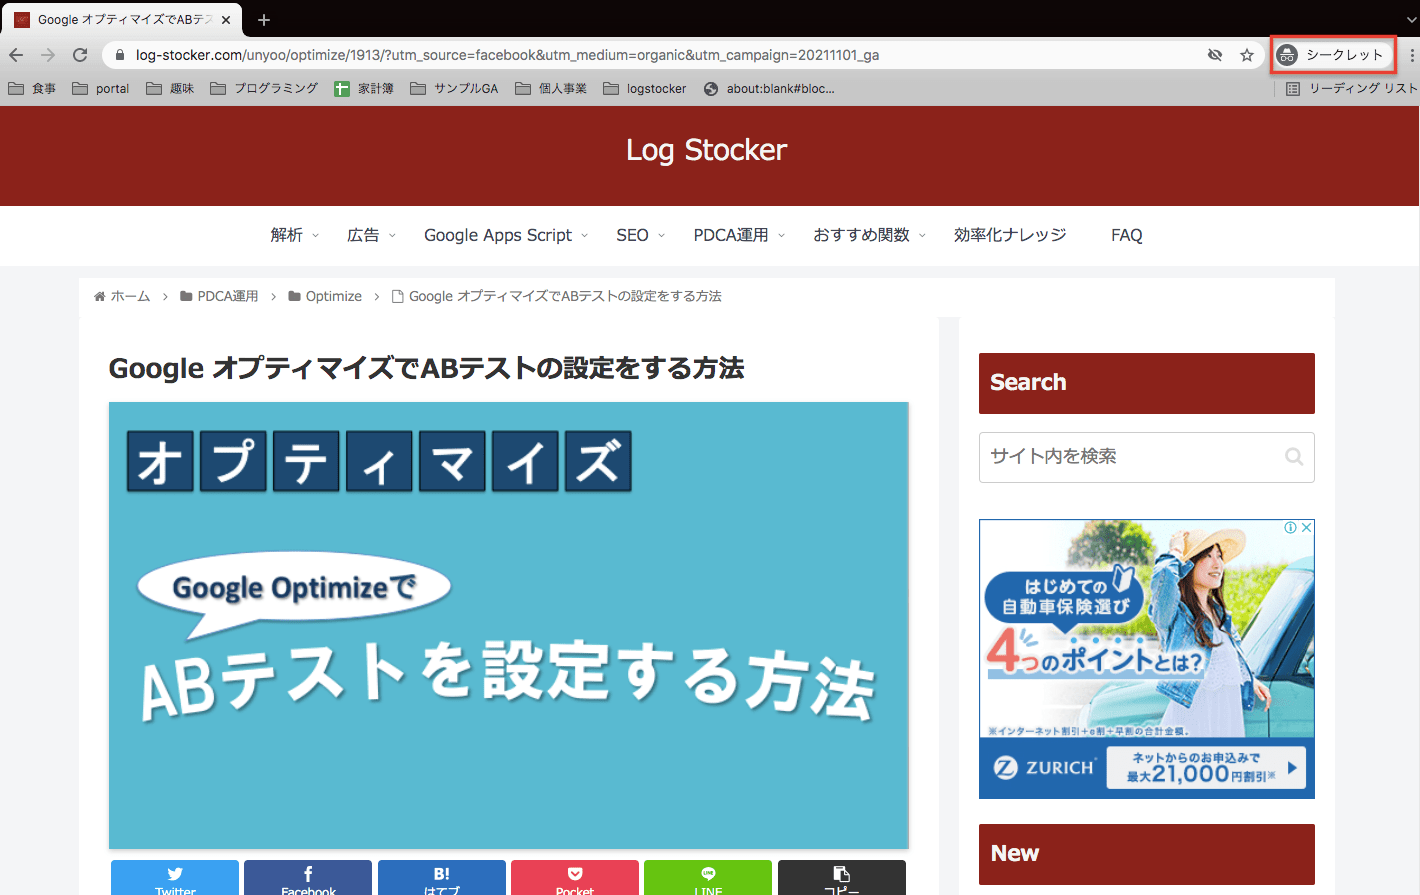Open Chrome's three-dot menu

coord(1412,55)
